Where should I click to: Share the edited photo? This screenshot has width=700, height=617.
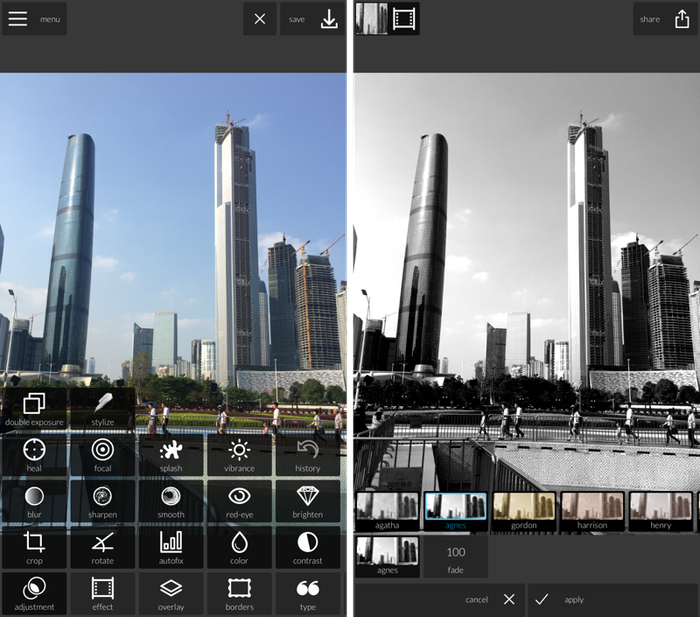(665, 19)
